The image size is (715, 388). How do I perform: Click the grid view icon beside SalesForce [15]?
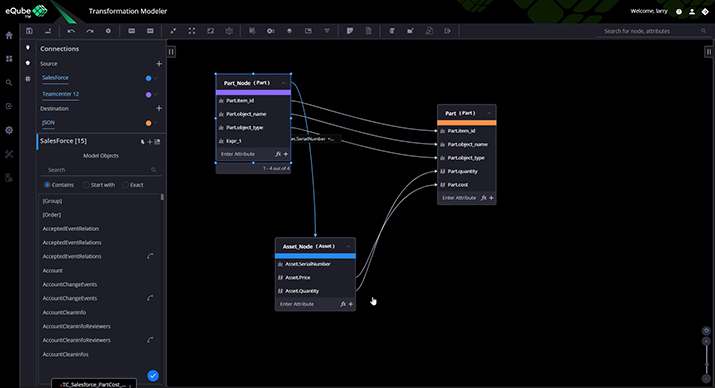[x=157, y=142]
